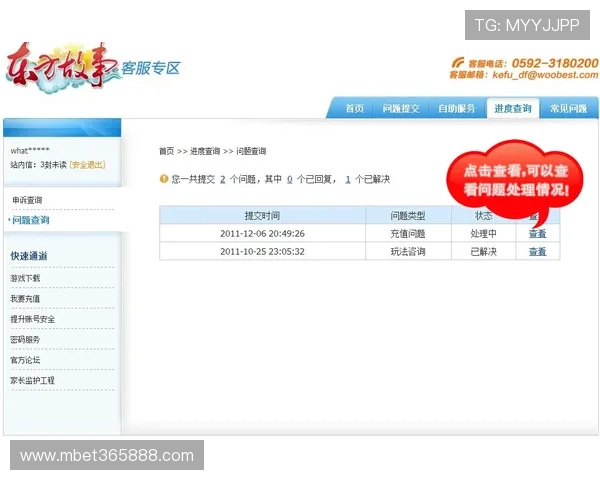Open 申诉查询 in the sidebar
This screenshot has width=600, height=480.
(x=27, y=200)
